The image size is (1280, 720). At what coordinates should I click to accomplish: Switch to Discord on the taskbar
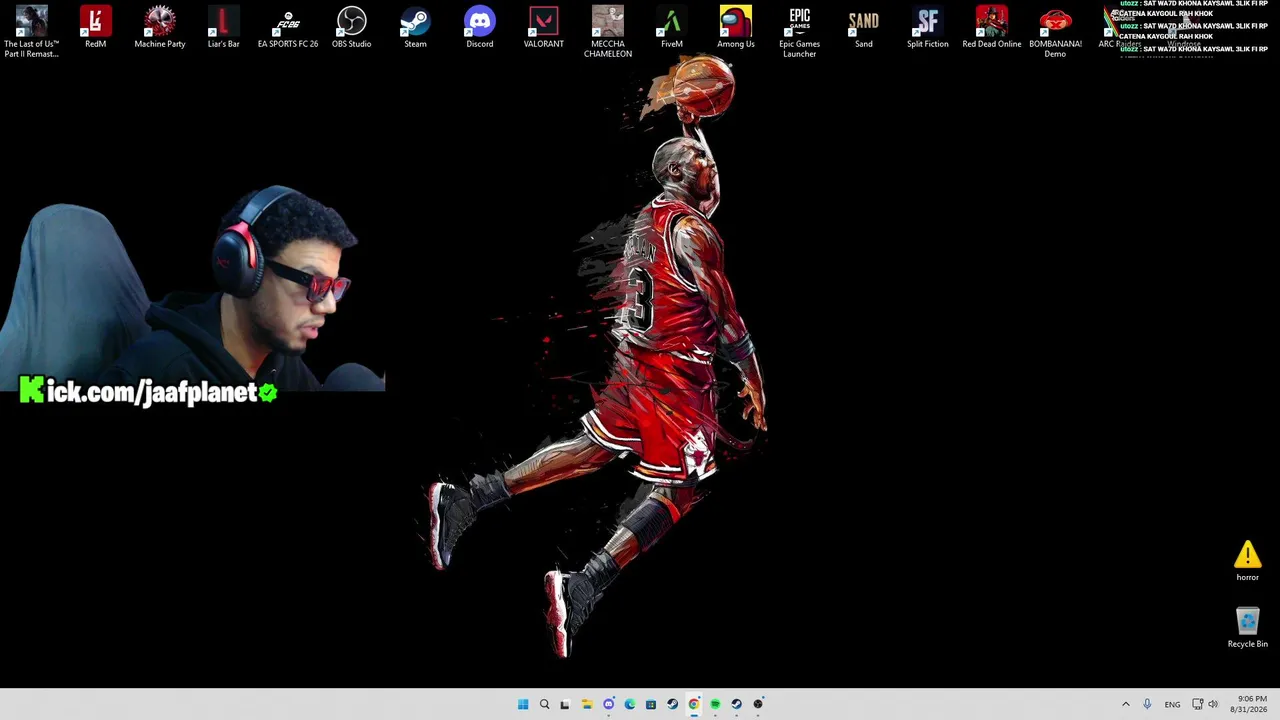[x=608, y=704]
